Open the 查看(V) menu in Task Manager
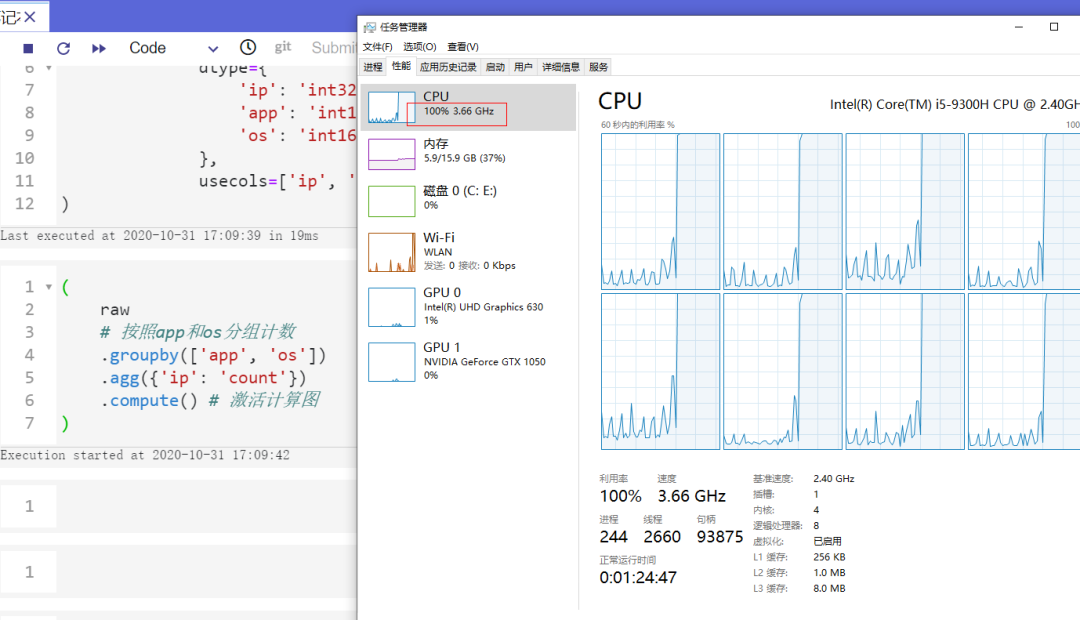Viewport: 1080px width, 620px height. (x=463, y=47)
